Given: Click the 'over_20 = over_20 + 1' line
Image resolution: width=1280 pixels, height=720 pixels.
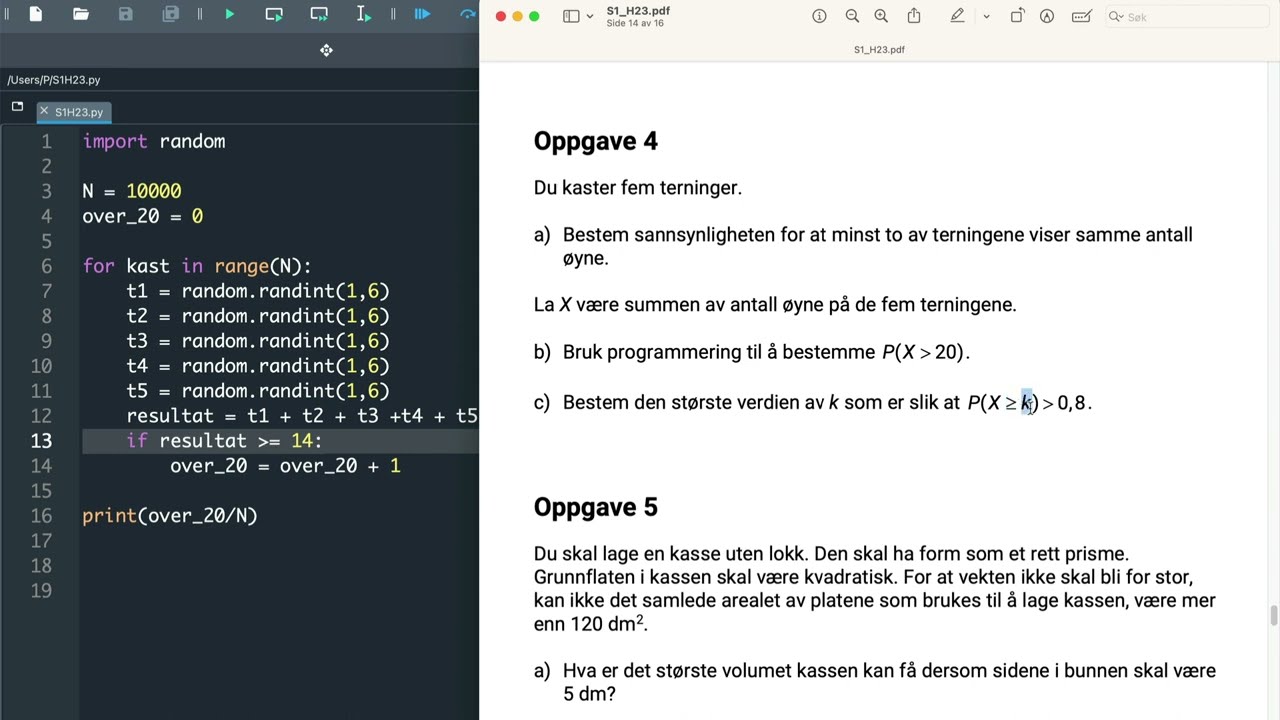Looking at the screenshot, I should click(285, 466).
